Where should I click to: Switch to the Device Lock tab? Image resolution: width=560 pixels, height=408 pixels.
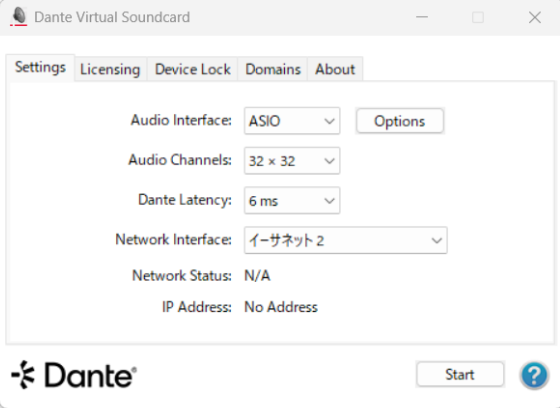point(192,69)
